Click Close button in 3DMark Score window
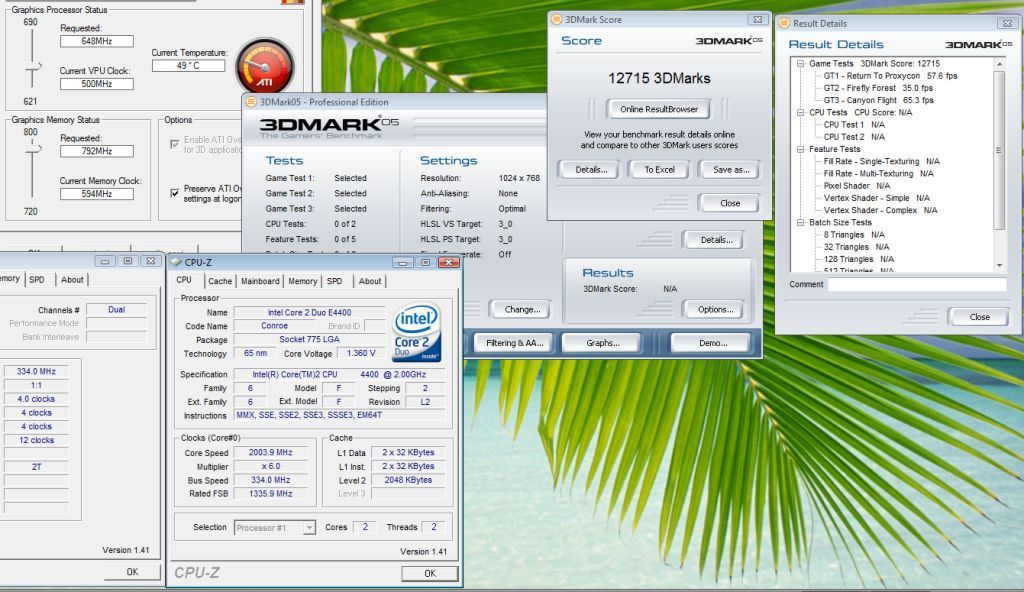The width and height of the screenshot is (1024, 592). [x=729, y=203]
